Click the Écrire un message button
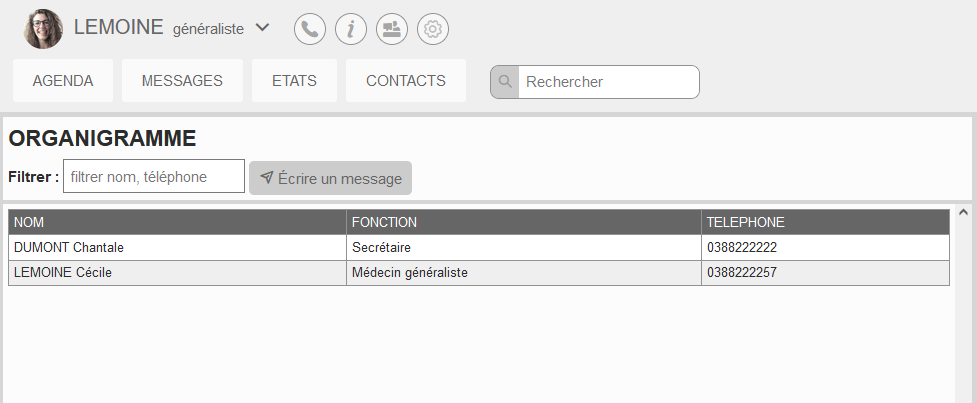The height and width of the screenshot is (403, 977). (x=330, y=178)
